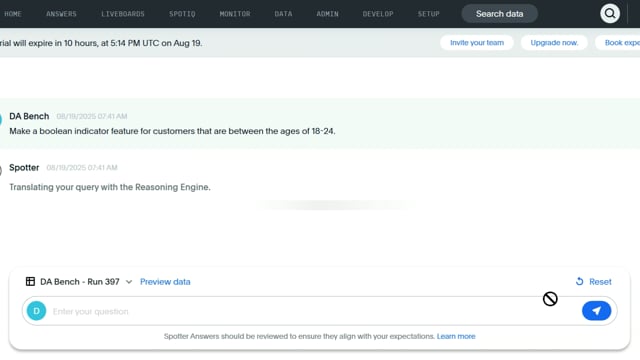Click the Search data button
The image size is (640, 360).
coord(499,14)
